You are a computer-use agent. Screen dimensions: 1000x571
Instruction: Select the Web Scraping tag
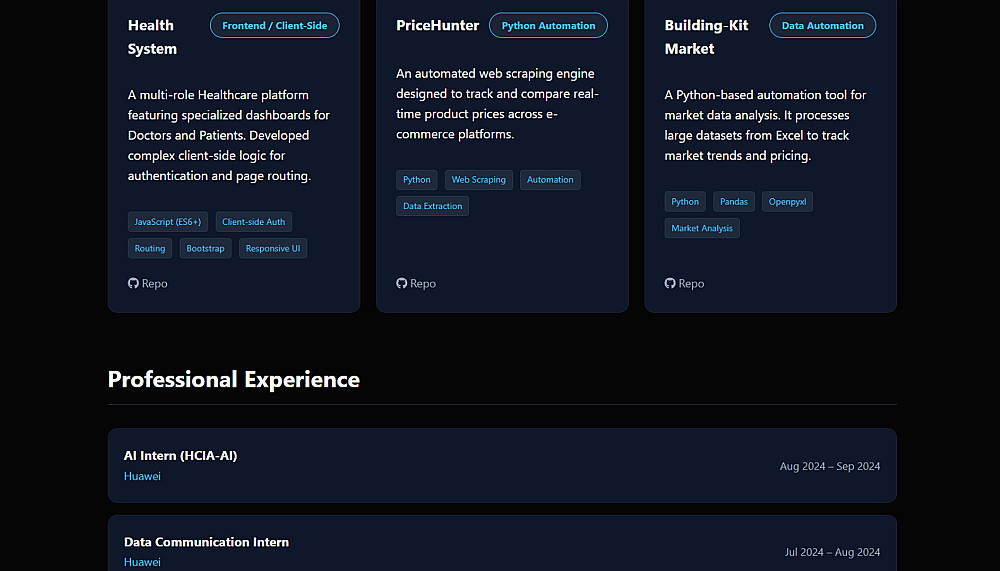pos(478,180)
